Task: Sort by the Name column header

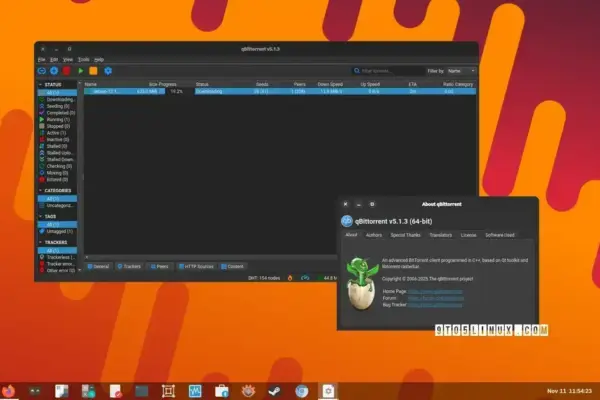Action: click(x=91, y=84)
